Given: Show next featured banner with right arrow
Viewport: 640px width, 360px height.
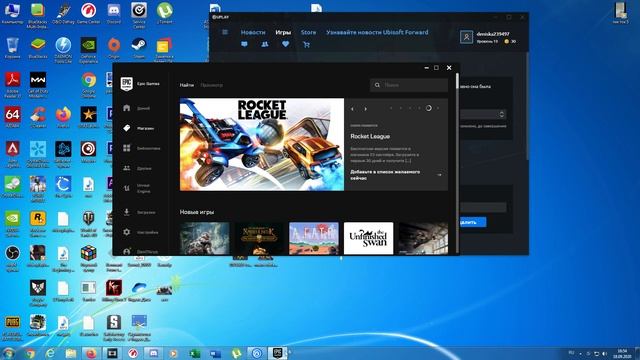Looking at the screenshot, I should coord(365,109).
